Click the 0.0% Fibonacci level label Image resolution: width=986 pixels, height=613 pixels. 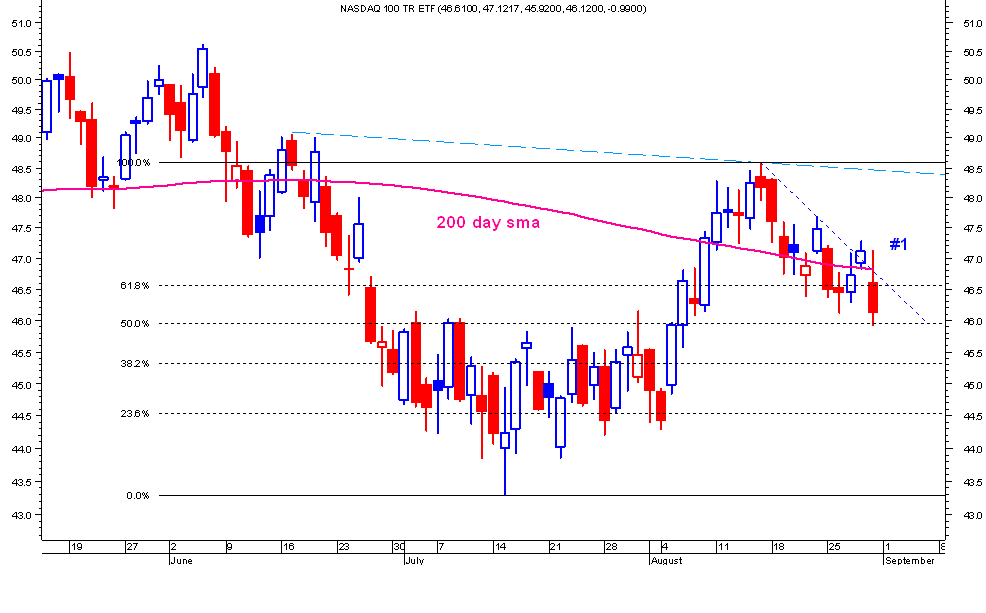(x=138, y=495)
